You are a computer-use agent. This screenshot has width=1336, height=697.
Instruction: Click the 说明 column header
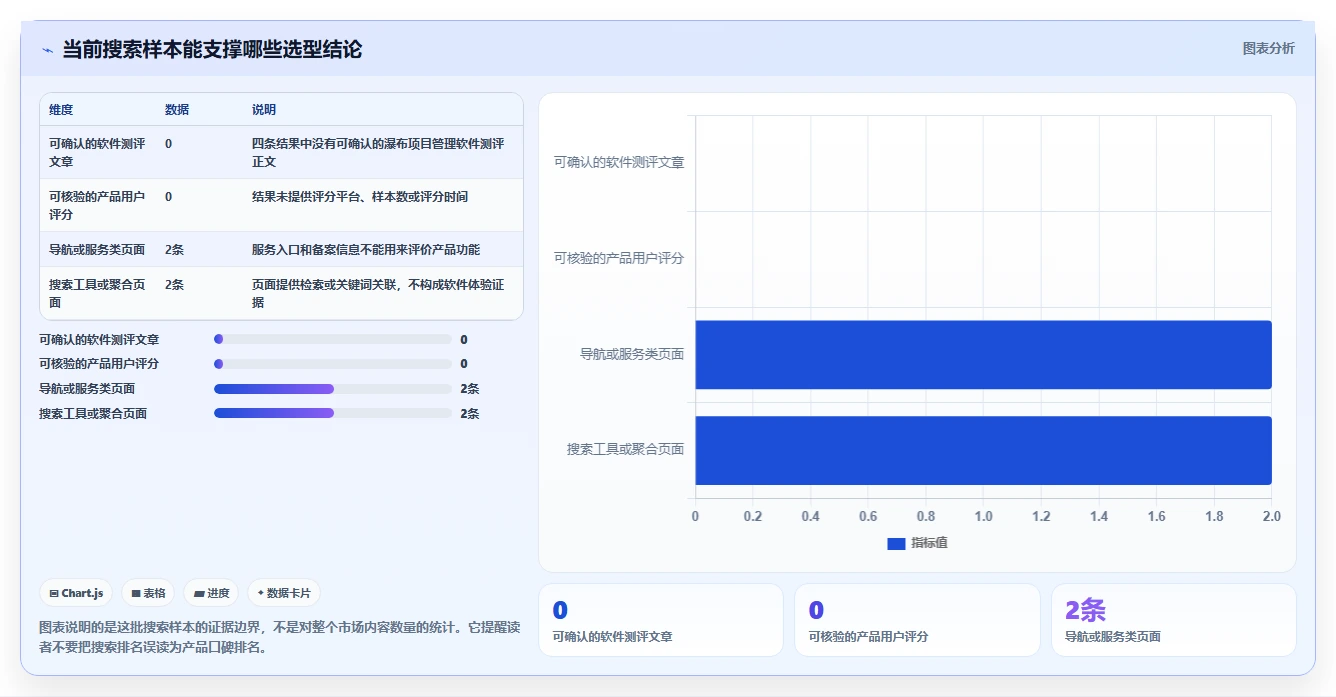click(x=264, y=110)
